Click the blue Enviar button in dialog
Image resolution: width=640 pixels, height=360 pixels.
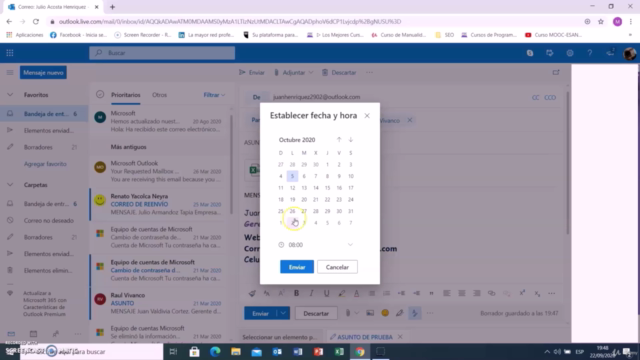tap(297, 267)
